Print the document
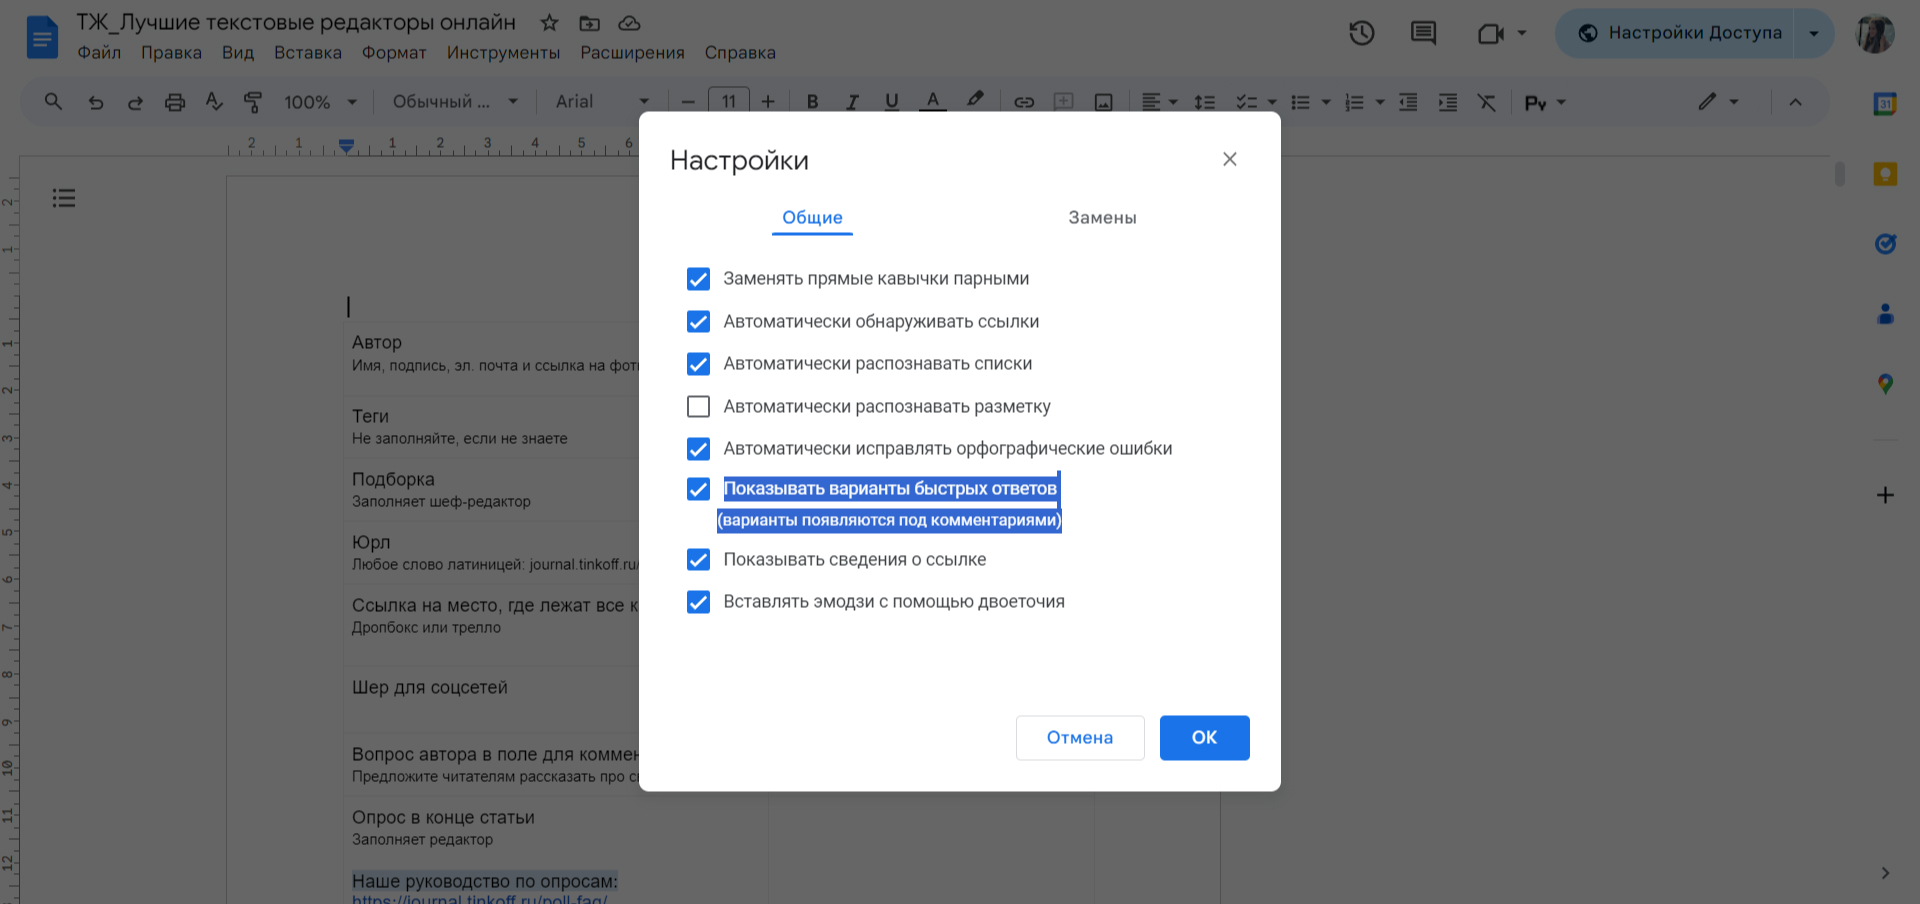This screenshot has height=904, width=1920. tap(175, 101)
